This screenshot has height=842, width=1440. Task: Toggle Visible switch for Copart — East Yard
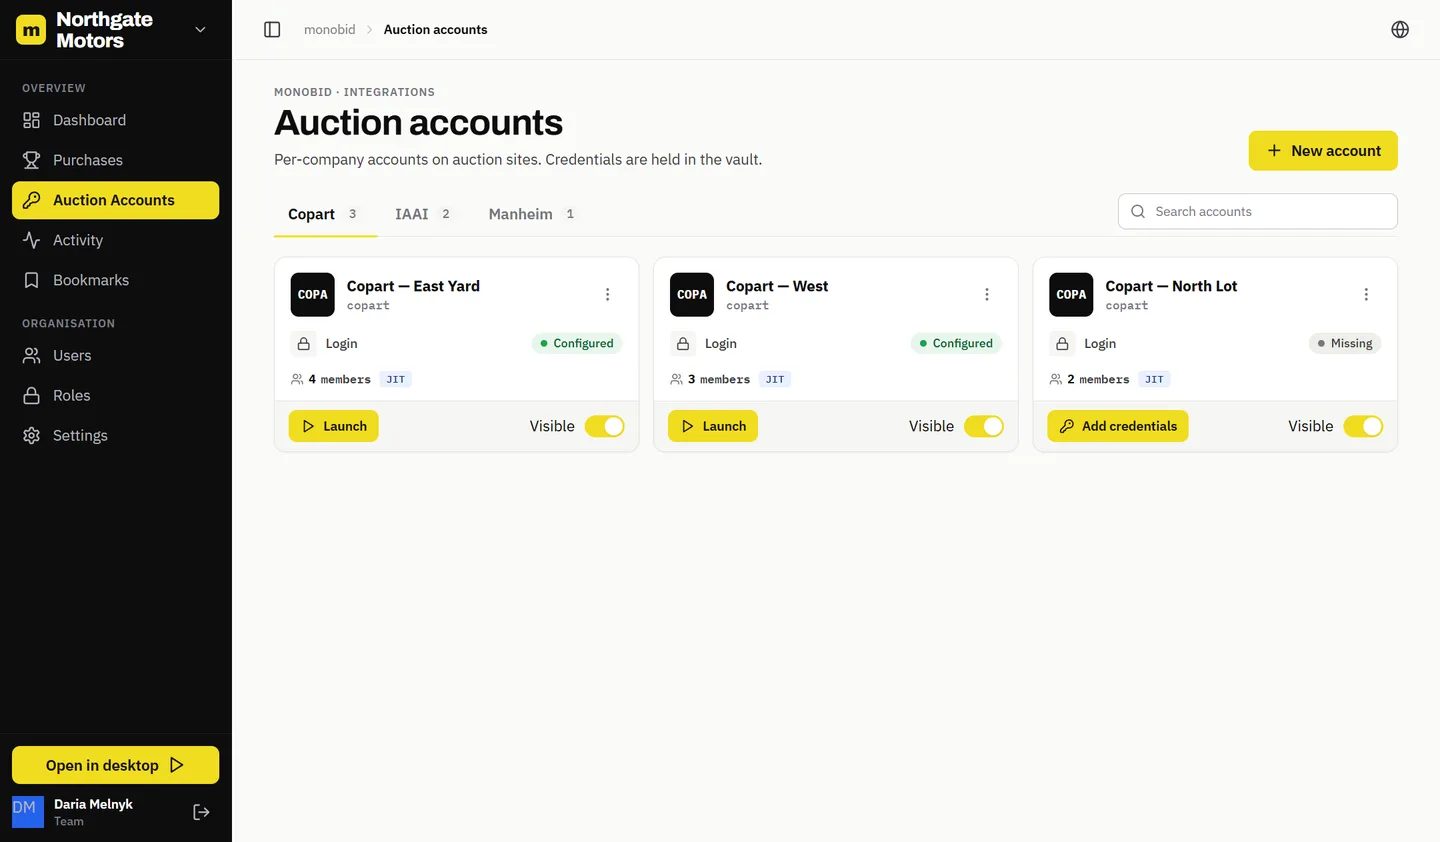(605, 426)
